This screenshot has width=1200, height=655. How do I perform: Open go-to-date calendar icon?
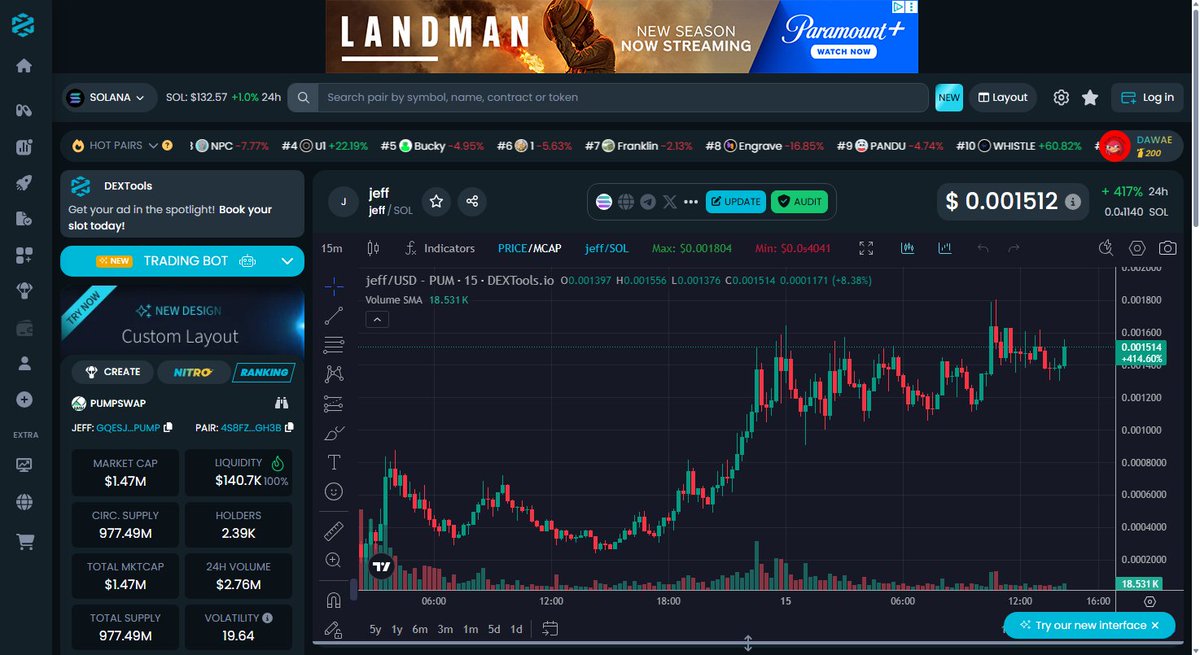tap(550, 629)
